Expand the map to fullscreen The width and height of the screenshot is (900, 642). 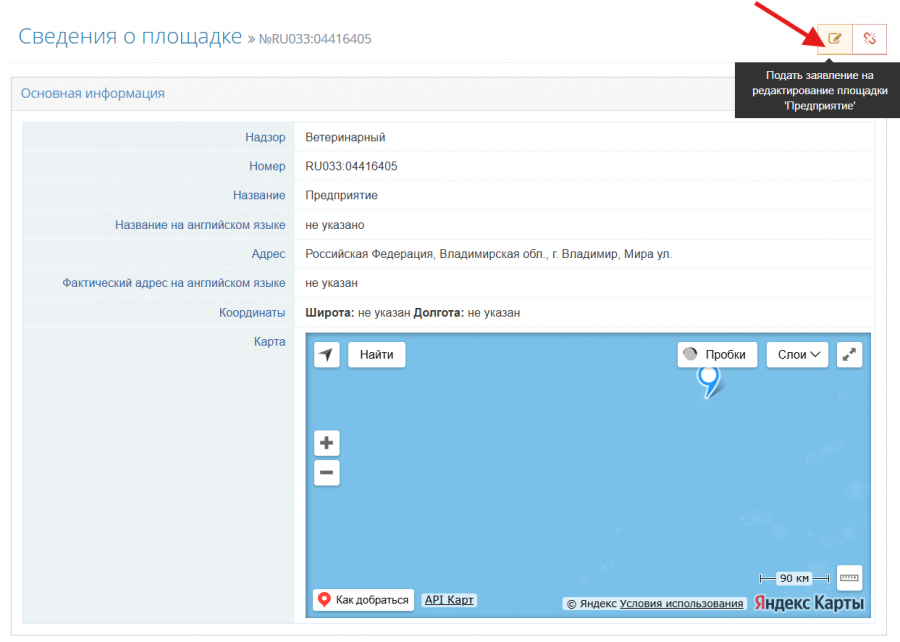coord(849,354)
